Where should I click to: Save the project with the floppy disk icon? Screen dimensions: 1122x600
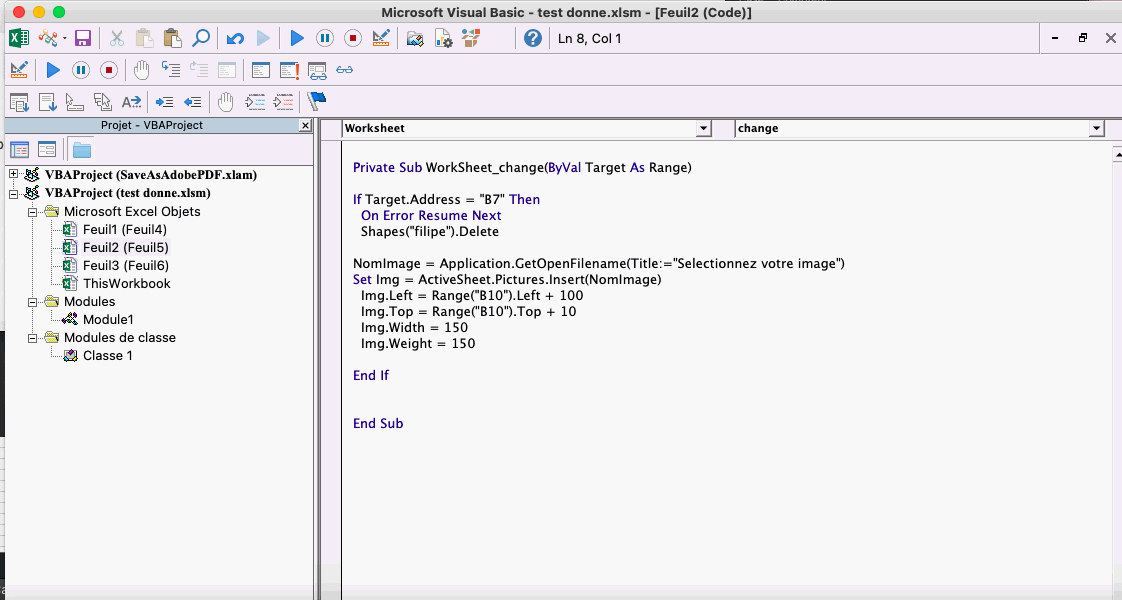83,38
